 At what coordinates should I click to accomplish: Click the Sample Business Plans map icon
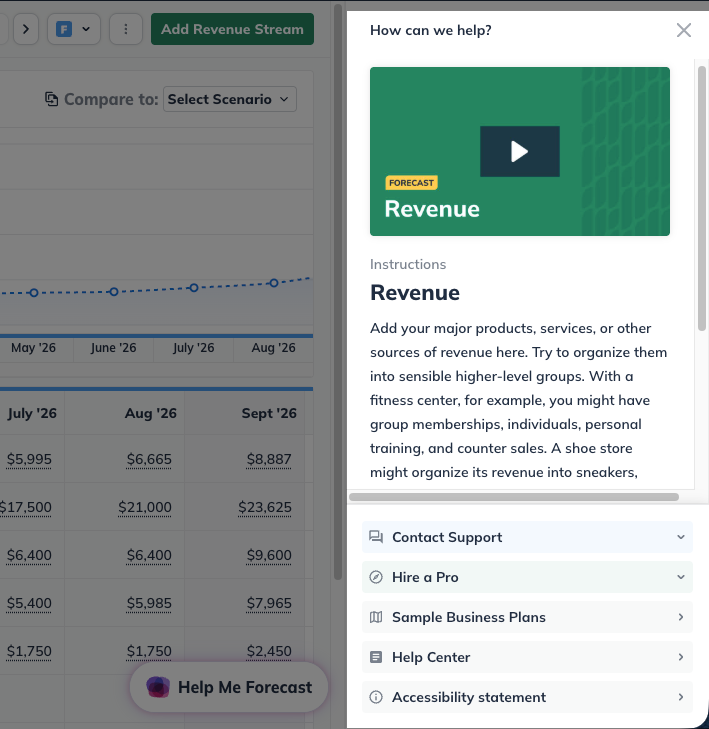[x=376, y=617]
